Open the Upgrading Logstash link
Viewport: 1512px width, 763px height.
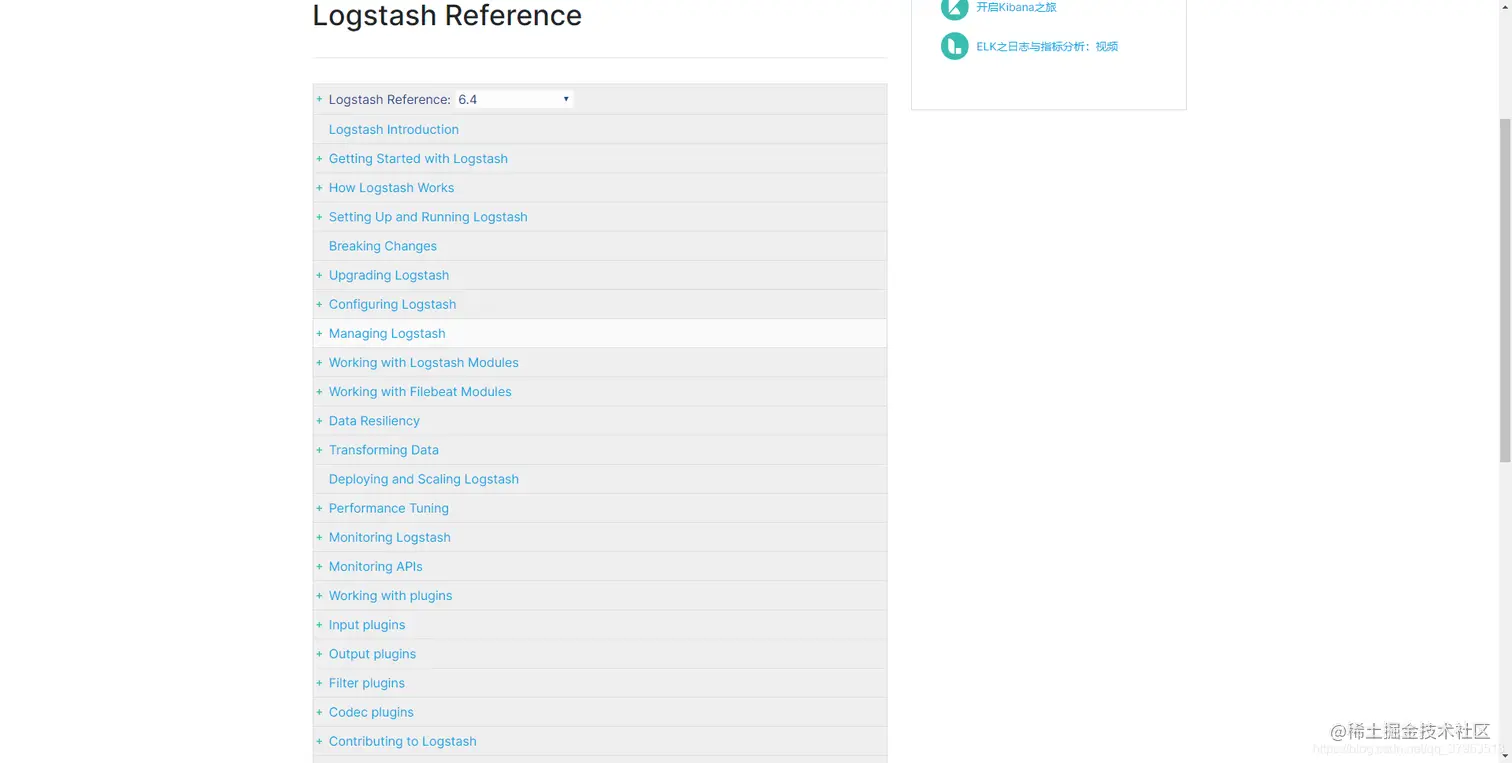coord(389,275)
